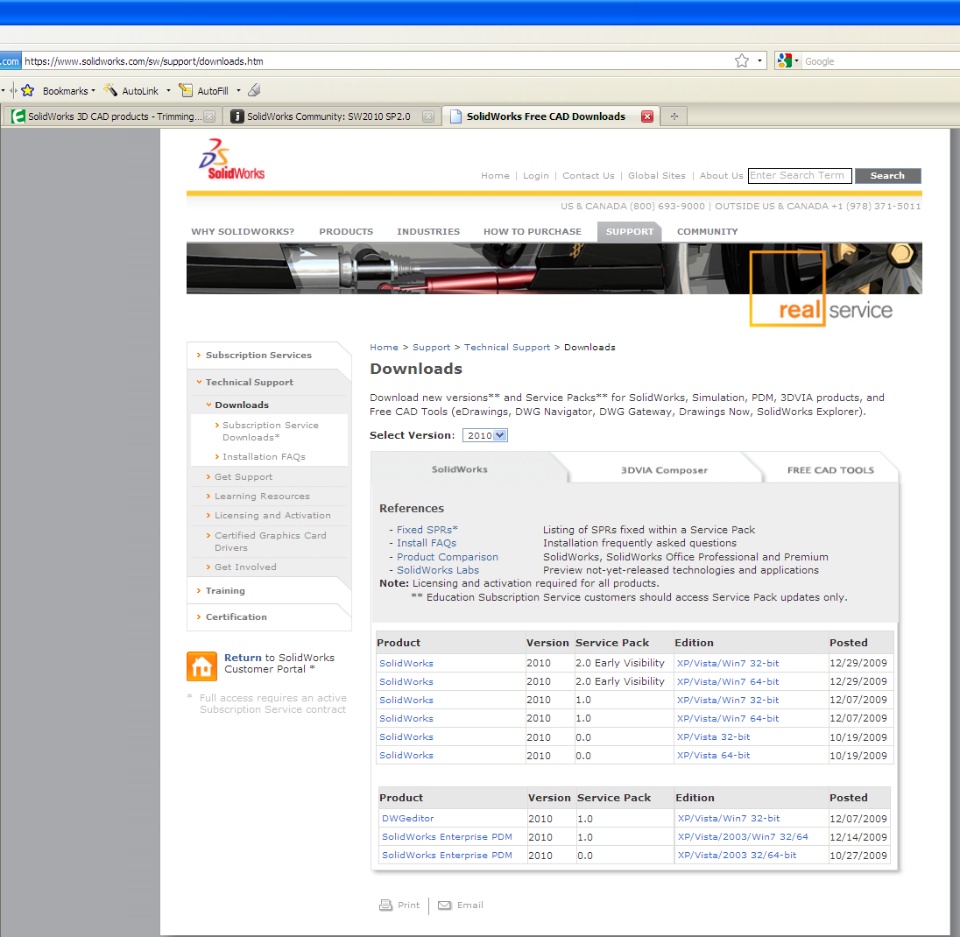This screenshot has height=937, width=960.
Task: Download SolidWorks 2.0 Early Visibility 64-bit edition
Action: [x=728, y=682]
